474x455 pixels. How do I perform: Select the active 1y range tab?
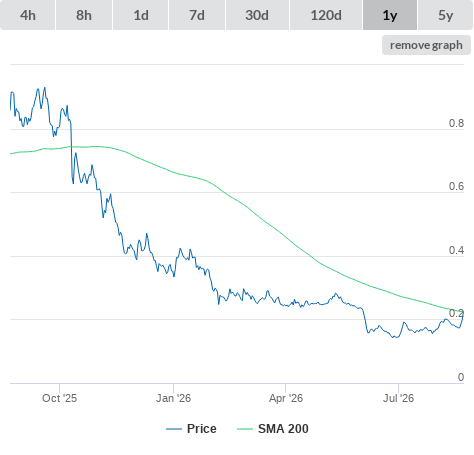(x=390, y=15)
